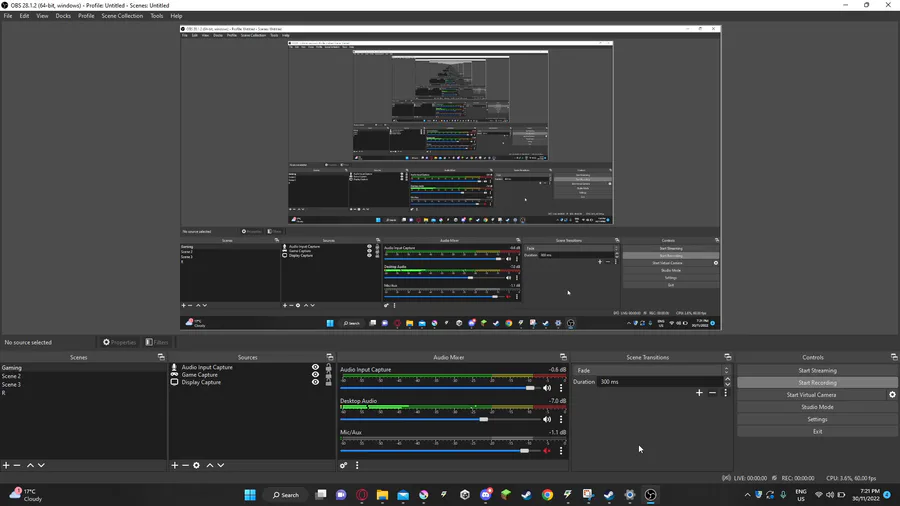The height and width of the screenshot is (506, 900).
Task: Open the Edit menu
Action: coord(24,16)
